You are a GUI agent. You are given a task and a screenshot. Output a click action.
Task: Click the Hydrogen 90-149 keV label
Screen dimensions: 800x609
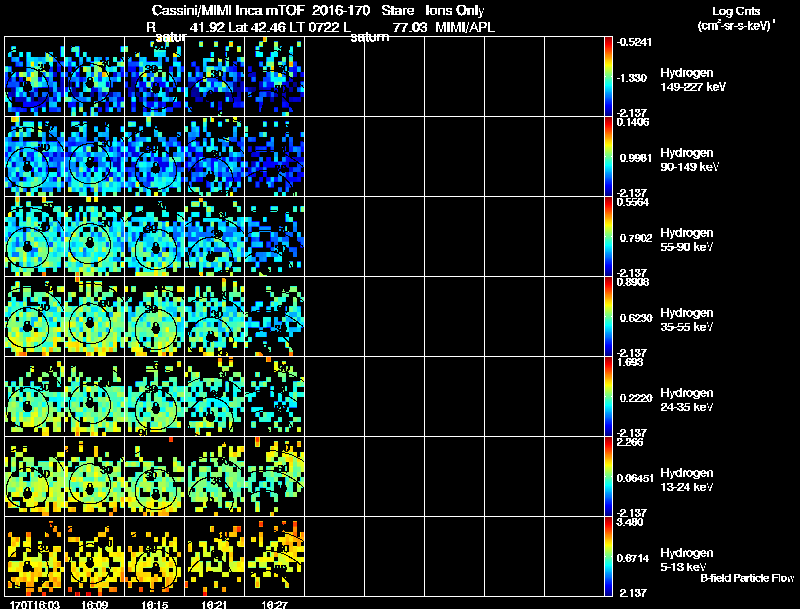tap(687, 159)
